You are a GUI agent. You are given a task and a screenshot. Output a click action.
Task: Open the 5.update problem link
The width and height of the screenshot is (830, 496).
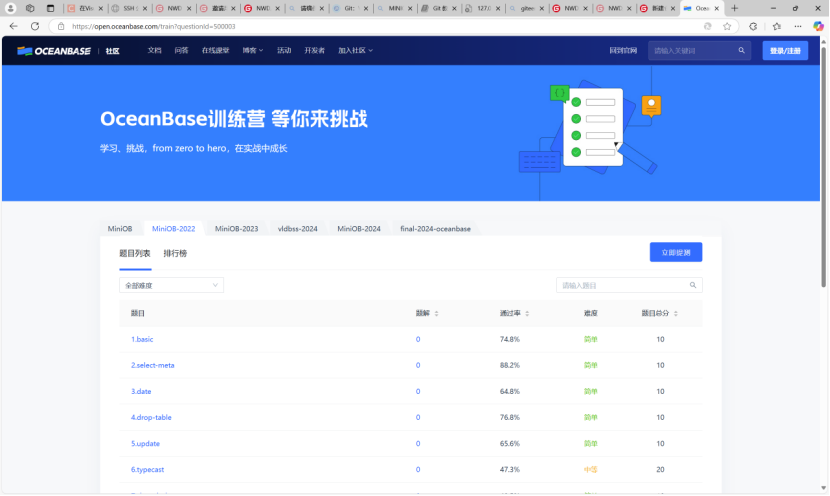coord(145,444)
